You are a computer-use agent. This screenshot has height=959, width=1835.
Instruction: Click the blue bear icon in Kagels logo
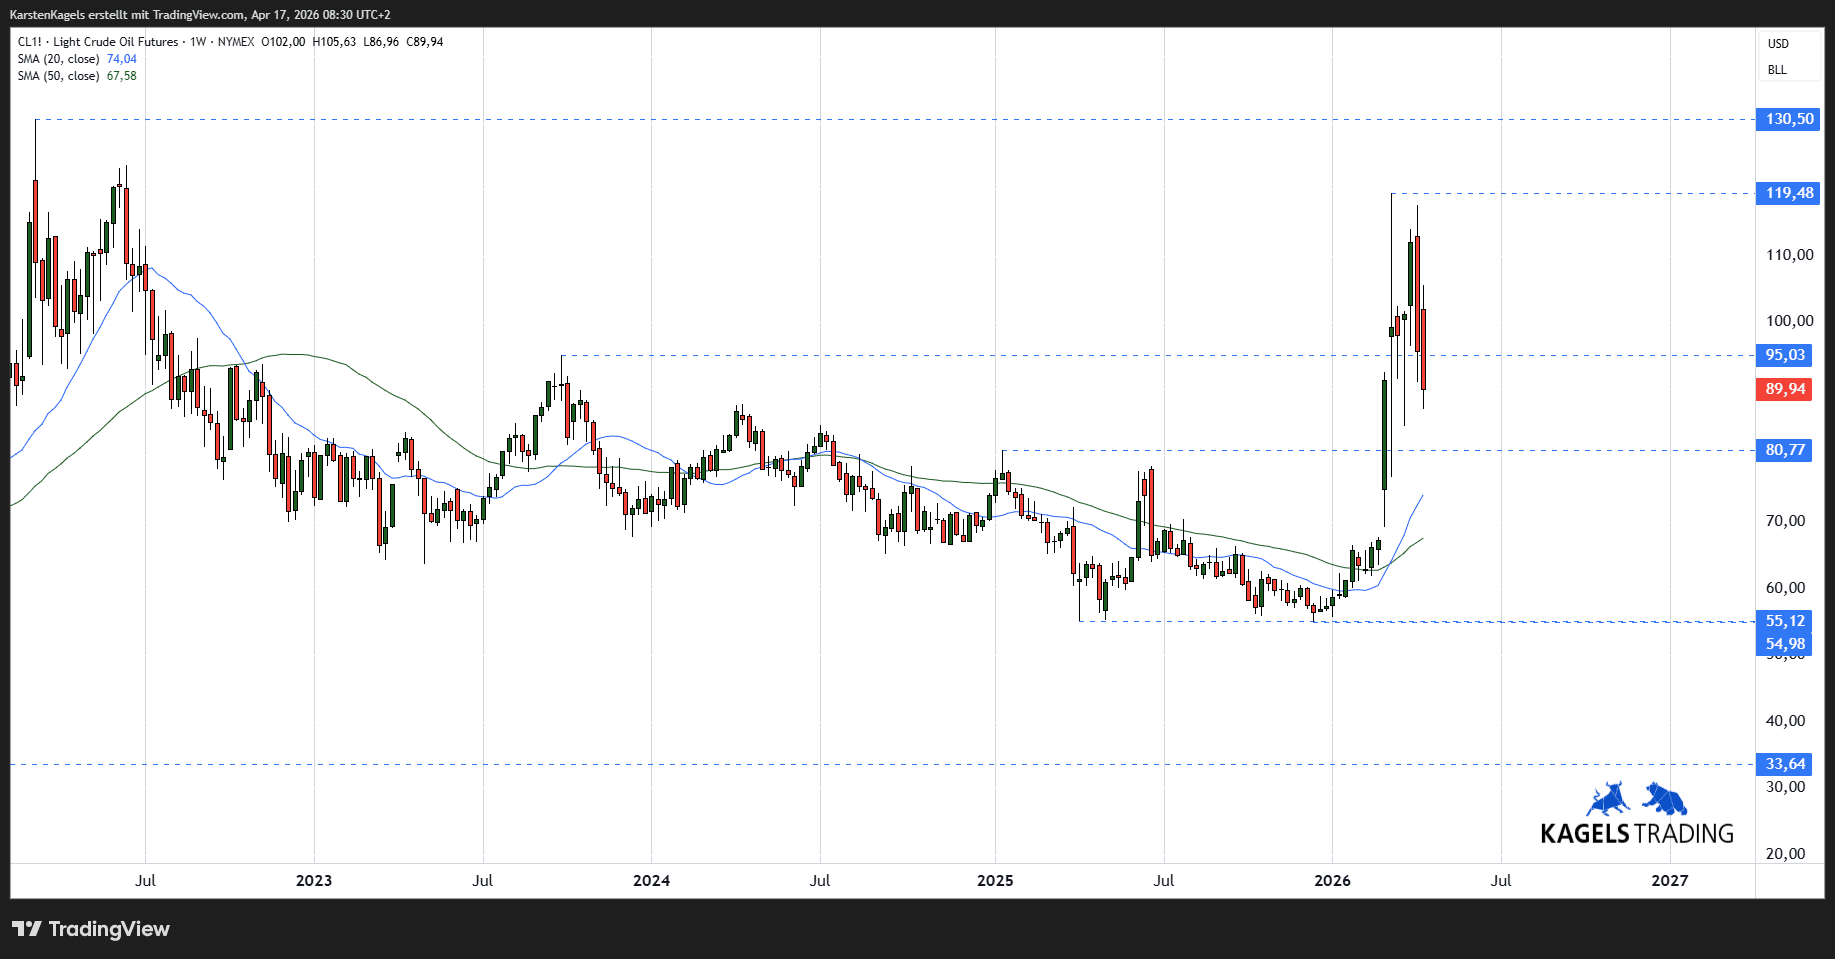click(1665, 799)
